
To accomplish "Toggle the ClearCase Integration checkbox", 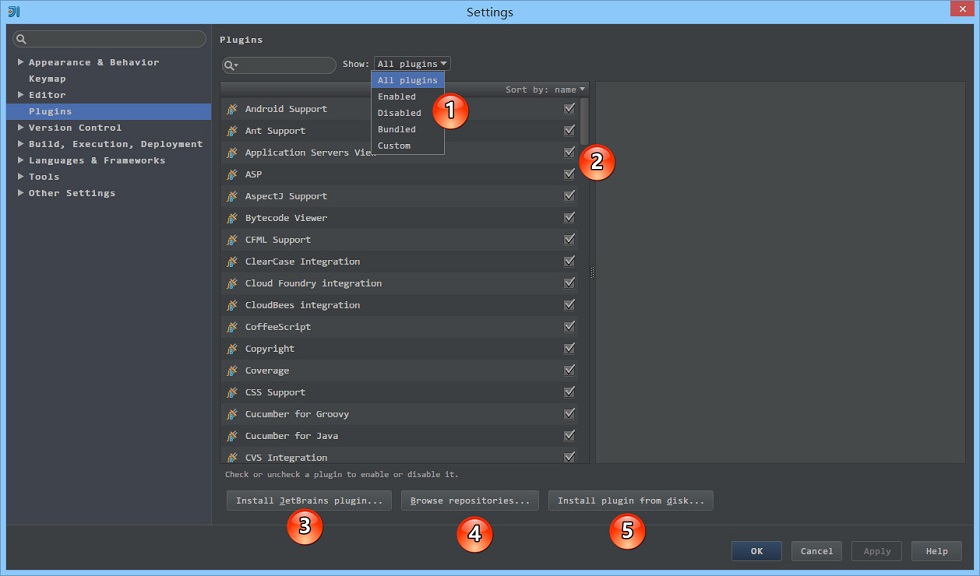I will [569, 261].
